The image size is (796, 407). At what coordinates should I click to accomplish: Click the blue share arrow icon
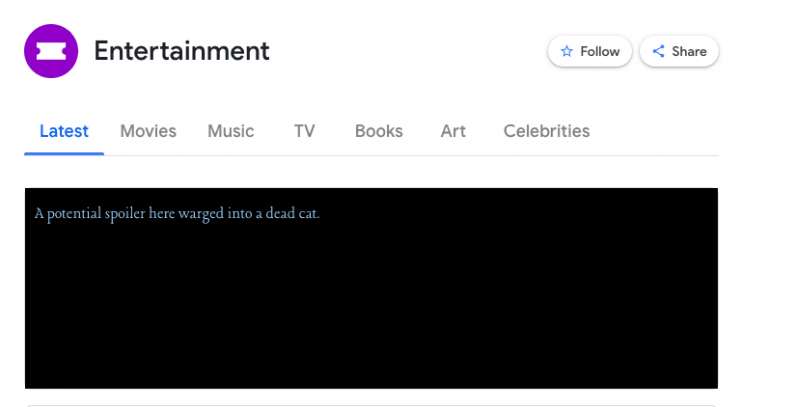click(658, 51)
